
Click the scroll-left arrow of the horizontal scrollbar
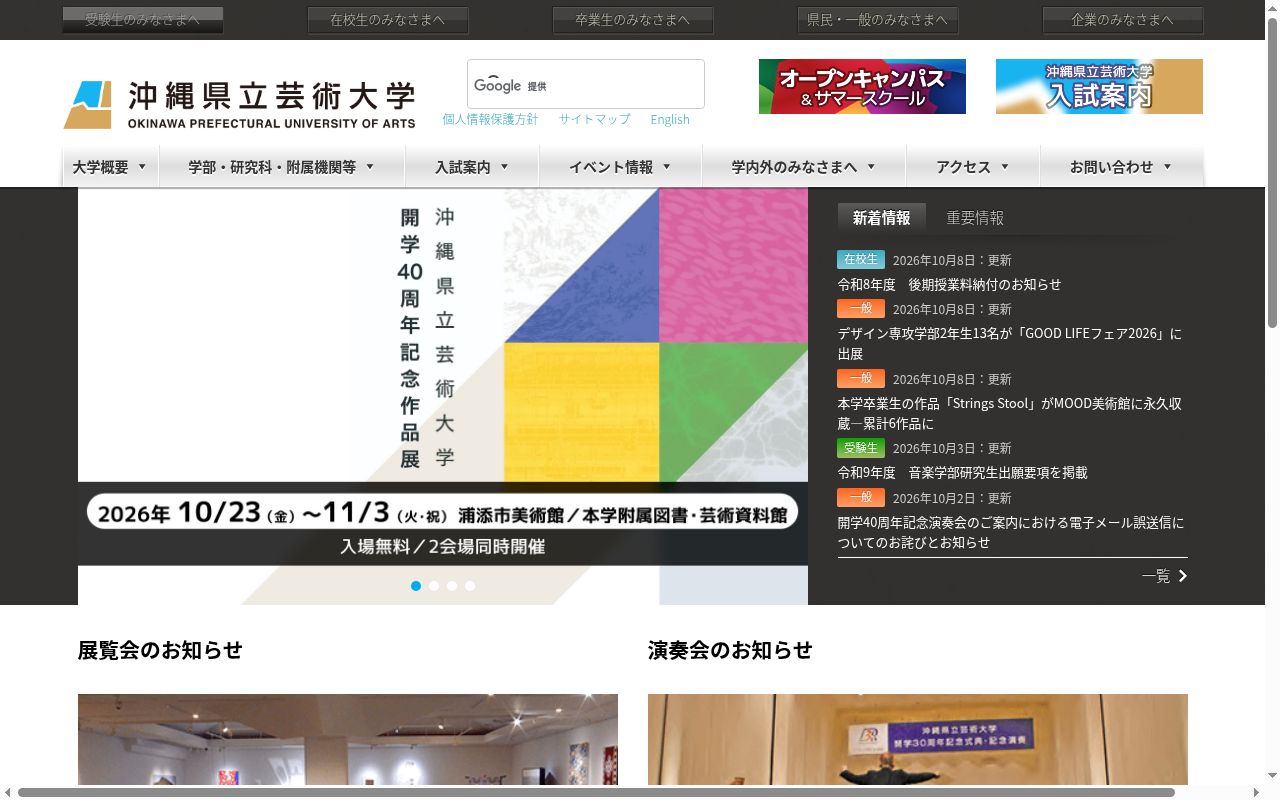8,793
